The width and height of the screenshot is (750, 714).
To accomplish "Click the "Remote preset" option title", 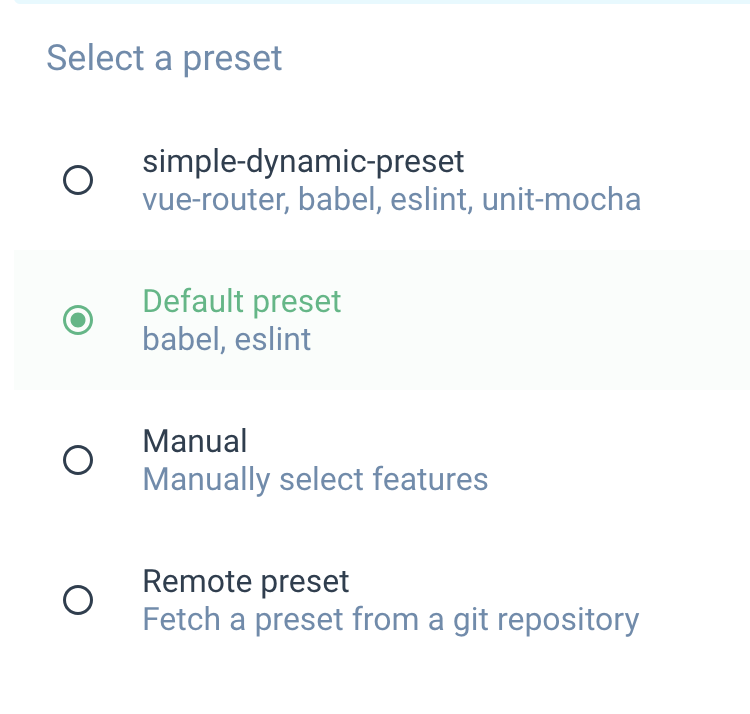I will (246, 581).
